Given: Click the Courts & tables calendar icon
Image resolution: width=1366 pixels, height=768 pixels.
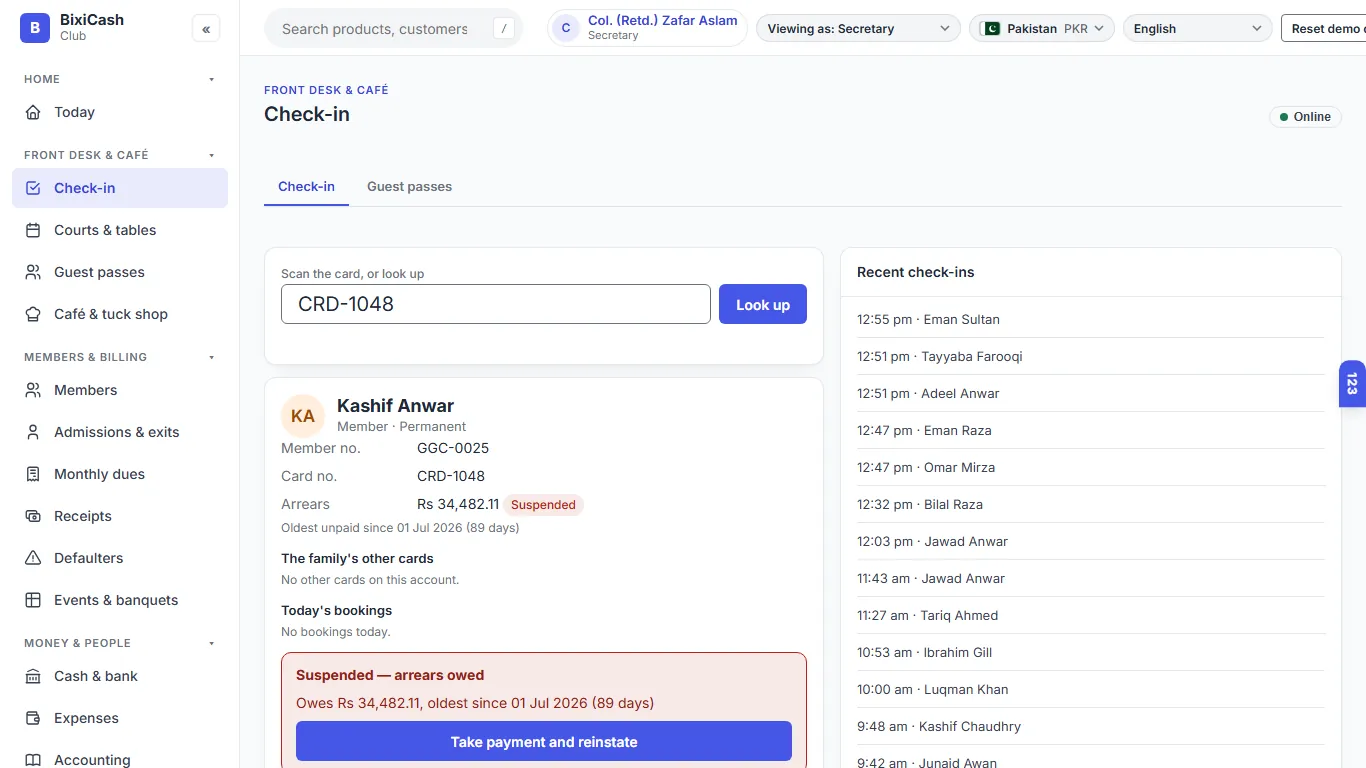Looking at the screenshot, I should (x=33, y=230).
